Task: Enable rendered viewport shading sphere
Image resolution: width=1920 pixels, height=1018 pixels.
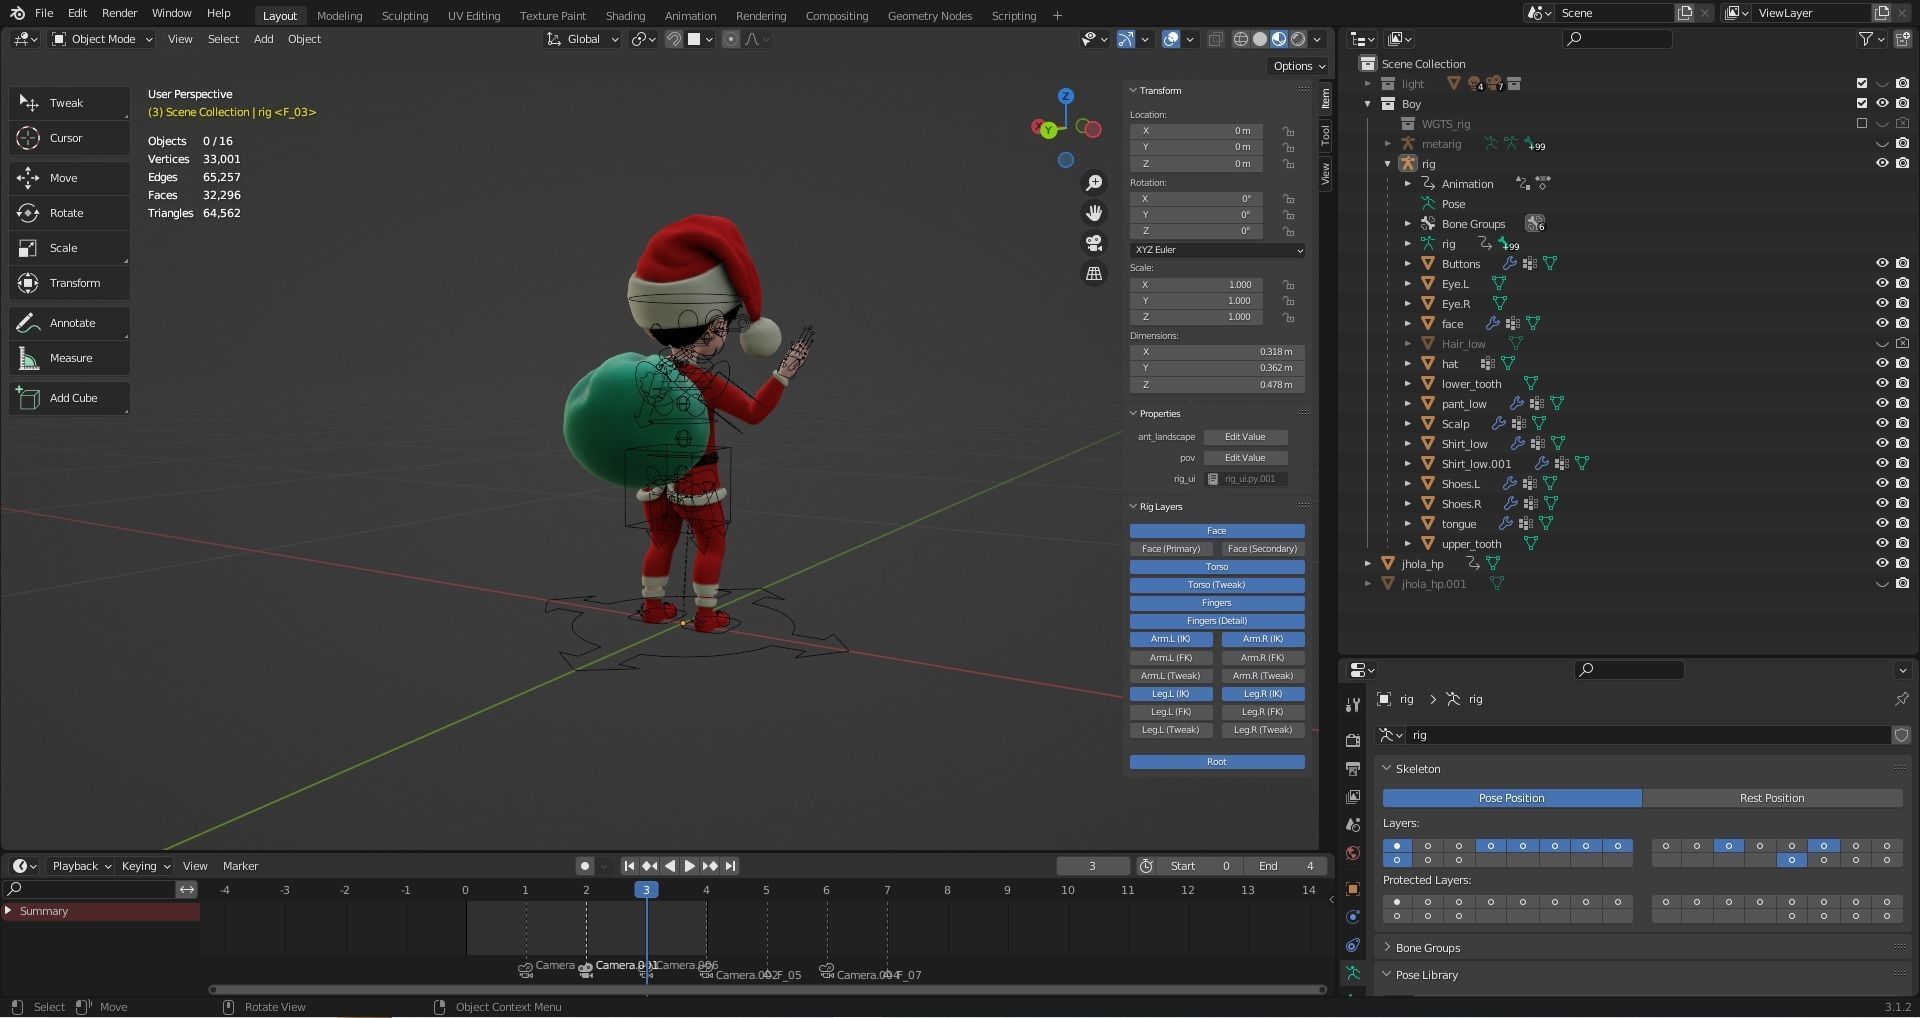Action: pos(1298,39)
